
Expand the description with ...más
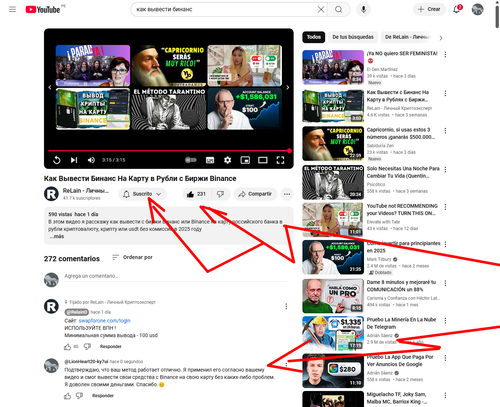tap(57, 236)
